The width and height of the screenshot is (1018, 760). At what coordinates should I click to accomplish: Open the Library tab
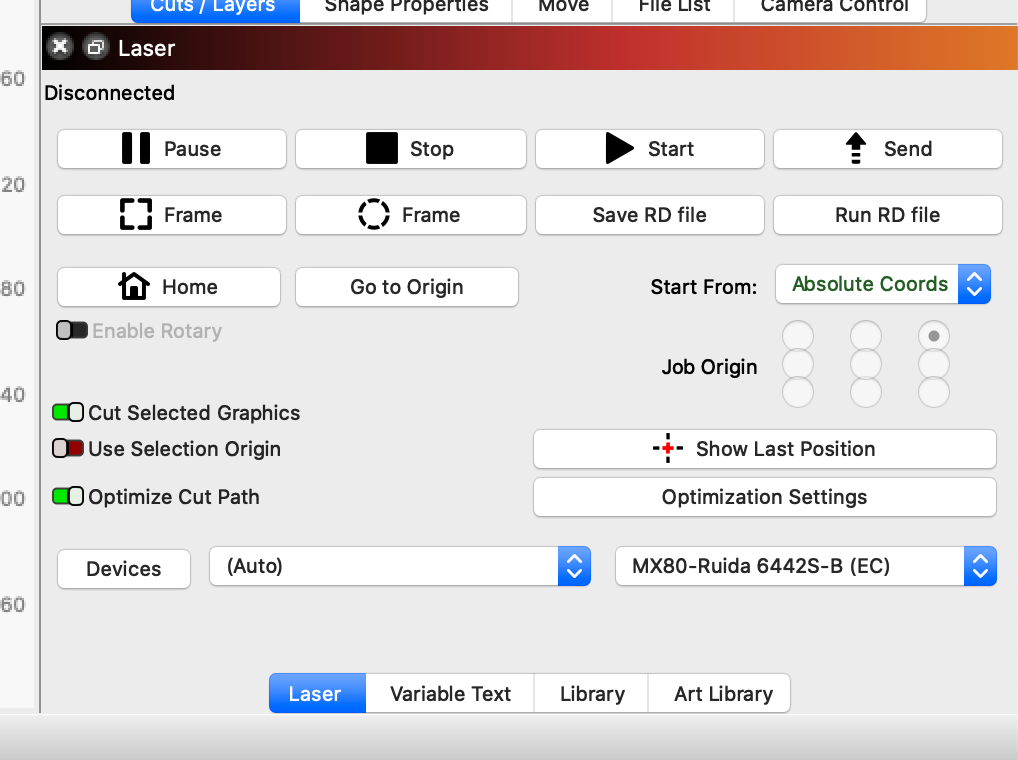pyautogui.click(x=591, y=693)
